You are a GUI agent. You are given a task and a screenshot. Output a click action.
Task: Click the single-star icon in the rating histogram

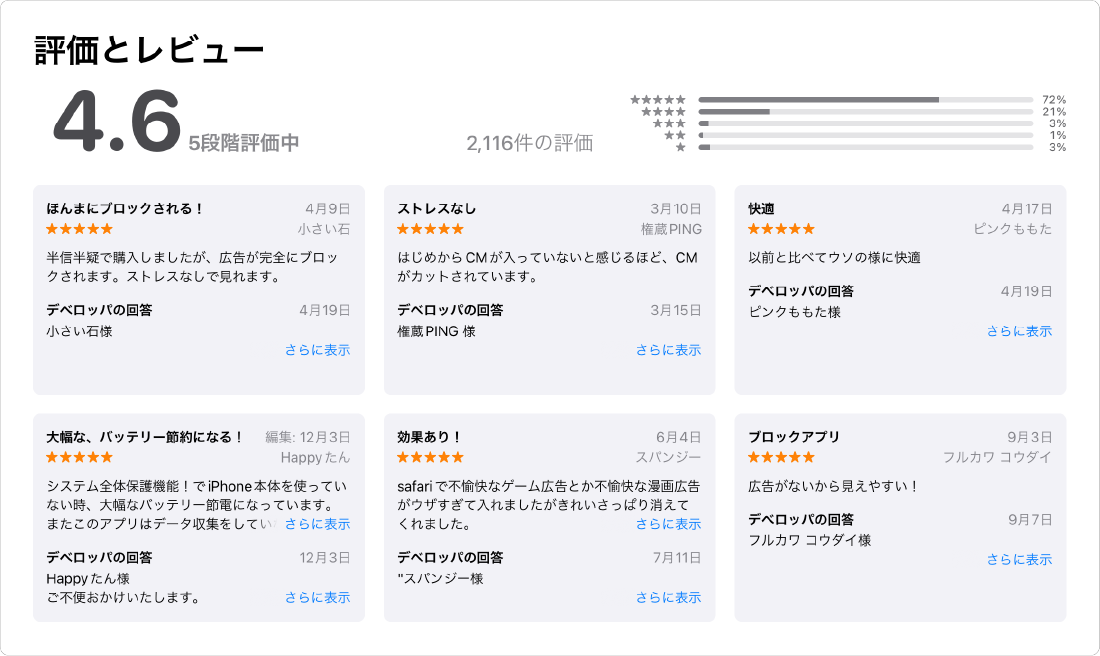point(681,147)
